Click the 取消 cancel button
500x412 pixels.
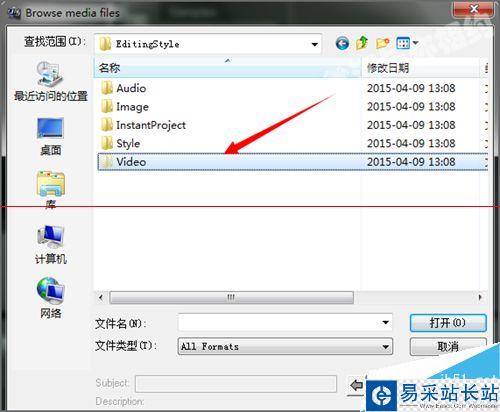coord(448,347)
